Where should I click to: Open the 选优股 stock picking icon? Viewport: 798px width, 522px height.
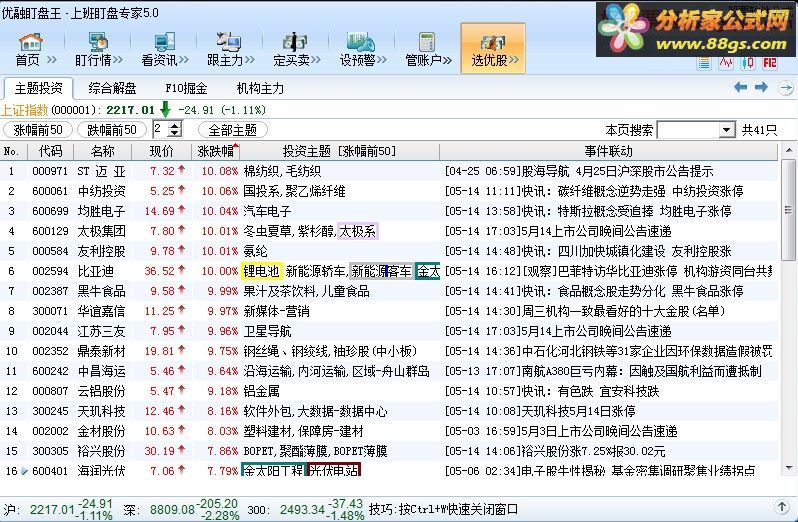[x=492, y=41]
